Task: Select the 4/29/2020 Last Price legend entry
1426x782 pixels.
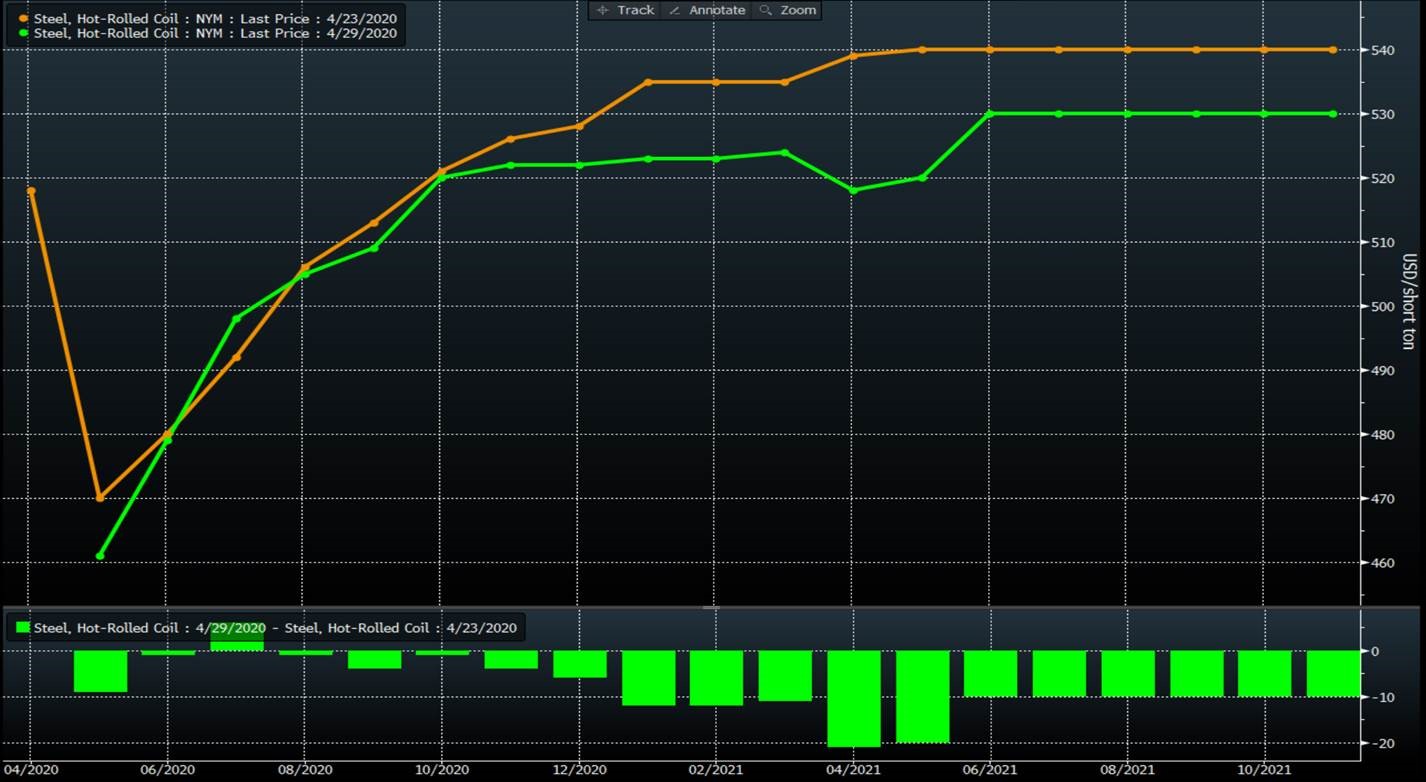Action: 215,33
